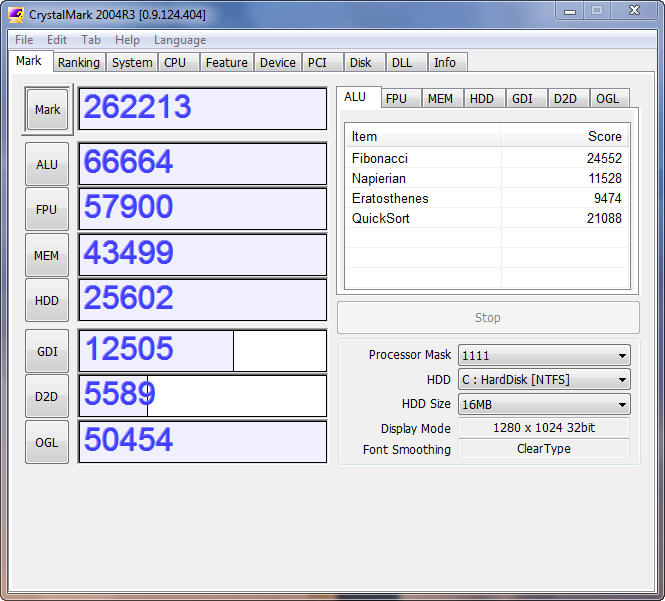The image size is (665, 601).
Task: Click the large Mark benchmark button
Action: click(x=47, y=109)
